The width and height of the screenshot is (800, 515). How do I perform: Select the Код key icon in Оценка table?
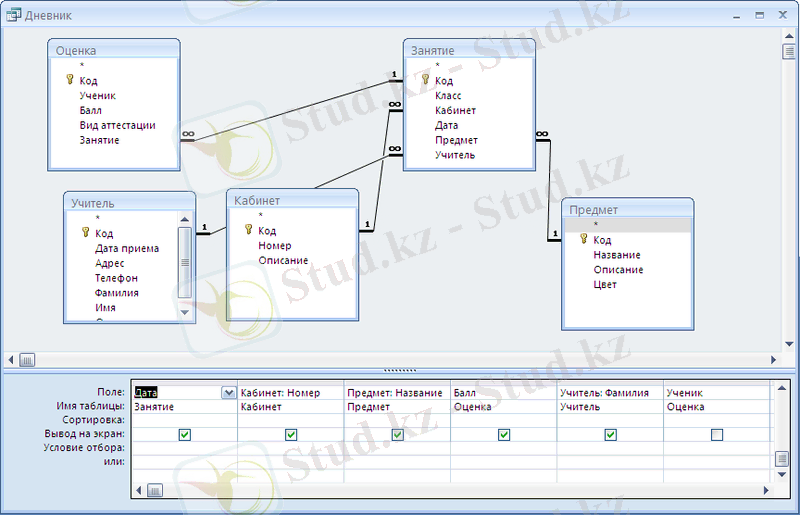point(70,80)
